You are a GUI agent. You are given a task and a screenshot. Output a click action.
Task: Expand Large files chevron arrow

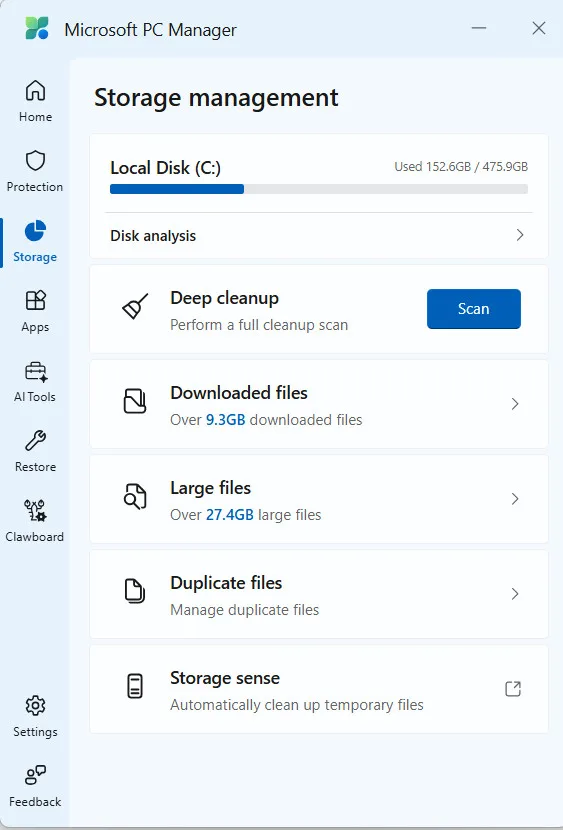point(515,499)
